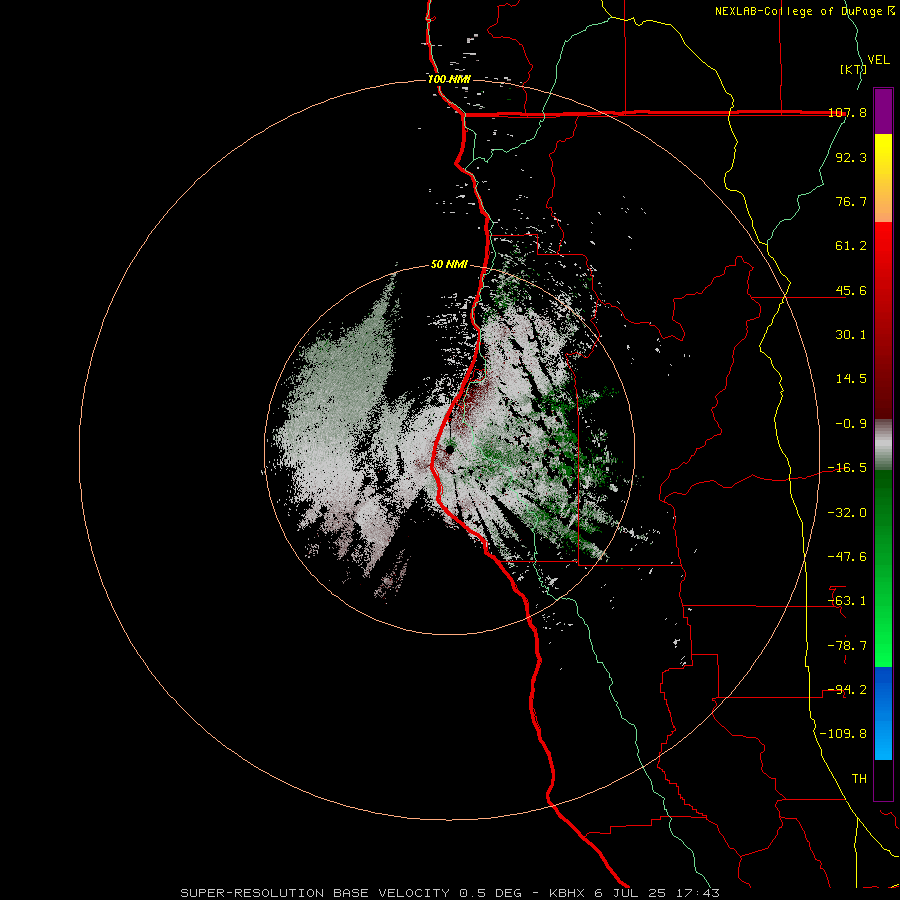This screenshot has width=900, height=900.
Task: Click the 30.1 scale value
Action: (x=851, y=335)
